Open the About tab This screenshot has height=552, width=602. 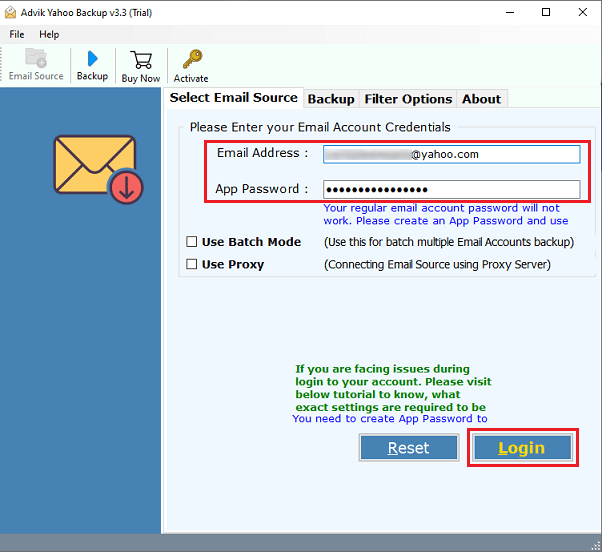481,99
